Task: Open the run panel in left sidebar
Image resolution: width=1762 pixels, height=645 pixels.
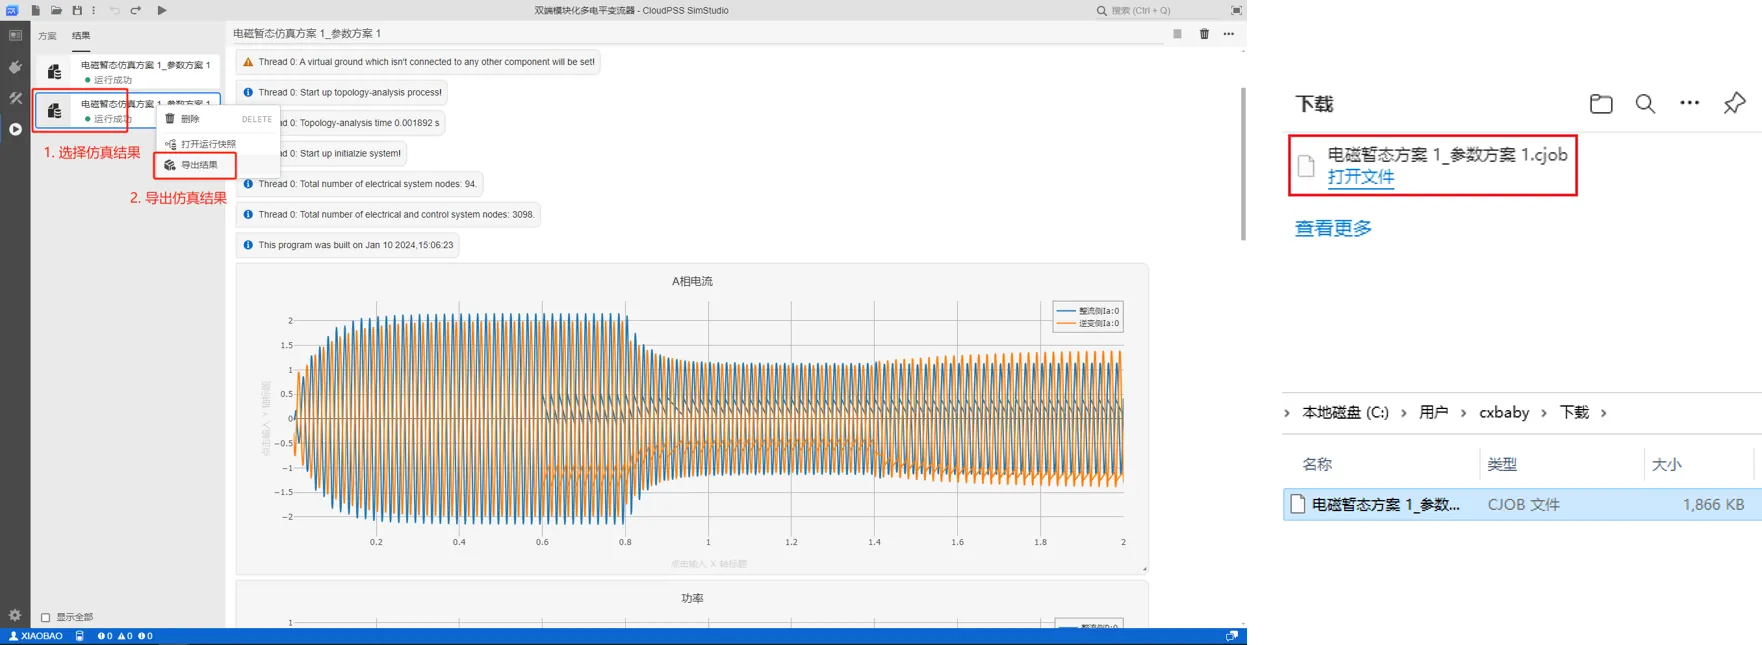Action: [x=15, y=129]
